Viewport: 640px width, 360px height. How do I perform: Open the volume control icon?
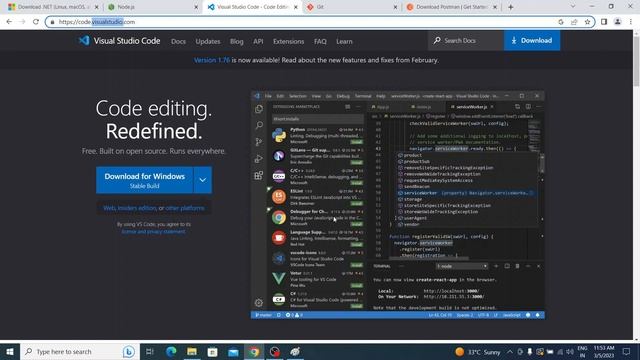pyautogui.click(x=570, y=352)
